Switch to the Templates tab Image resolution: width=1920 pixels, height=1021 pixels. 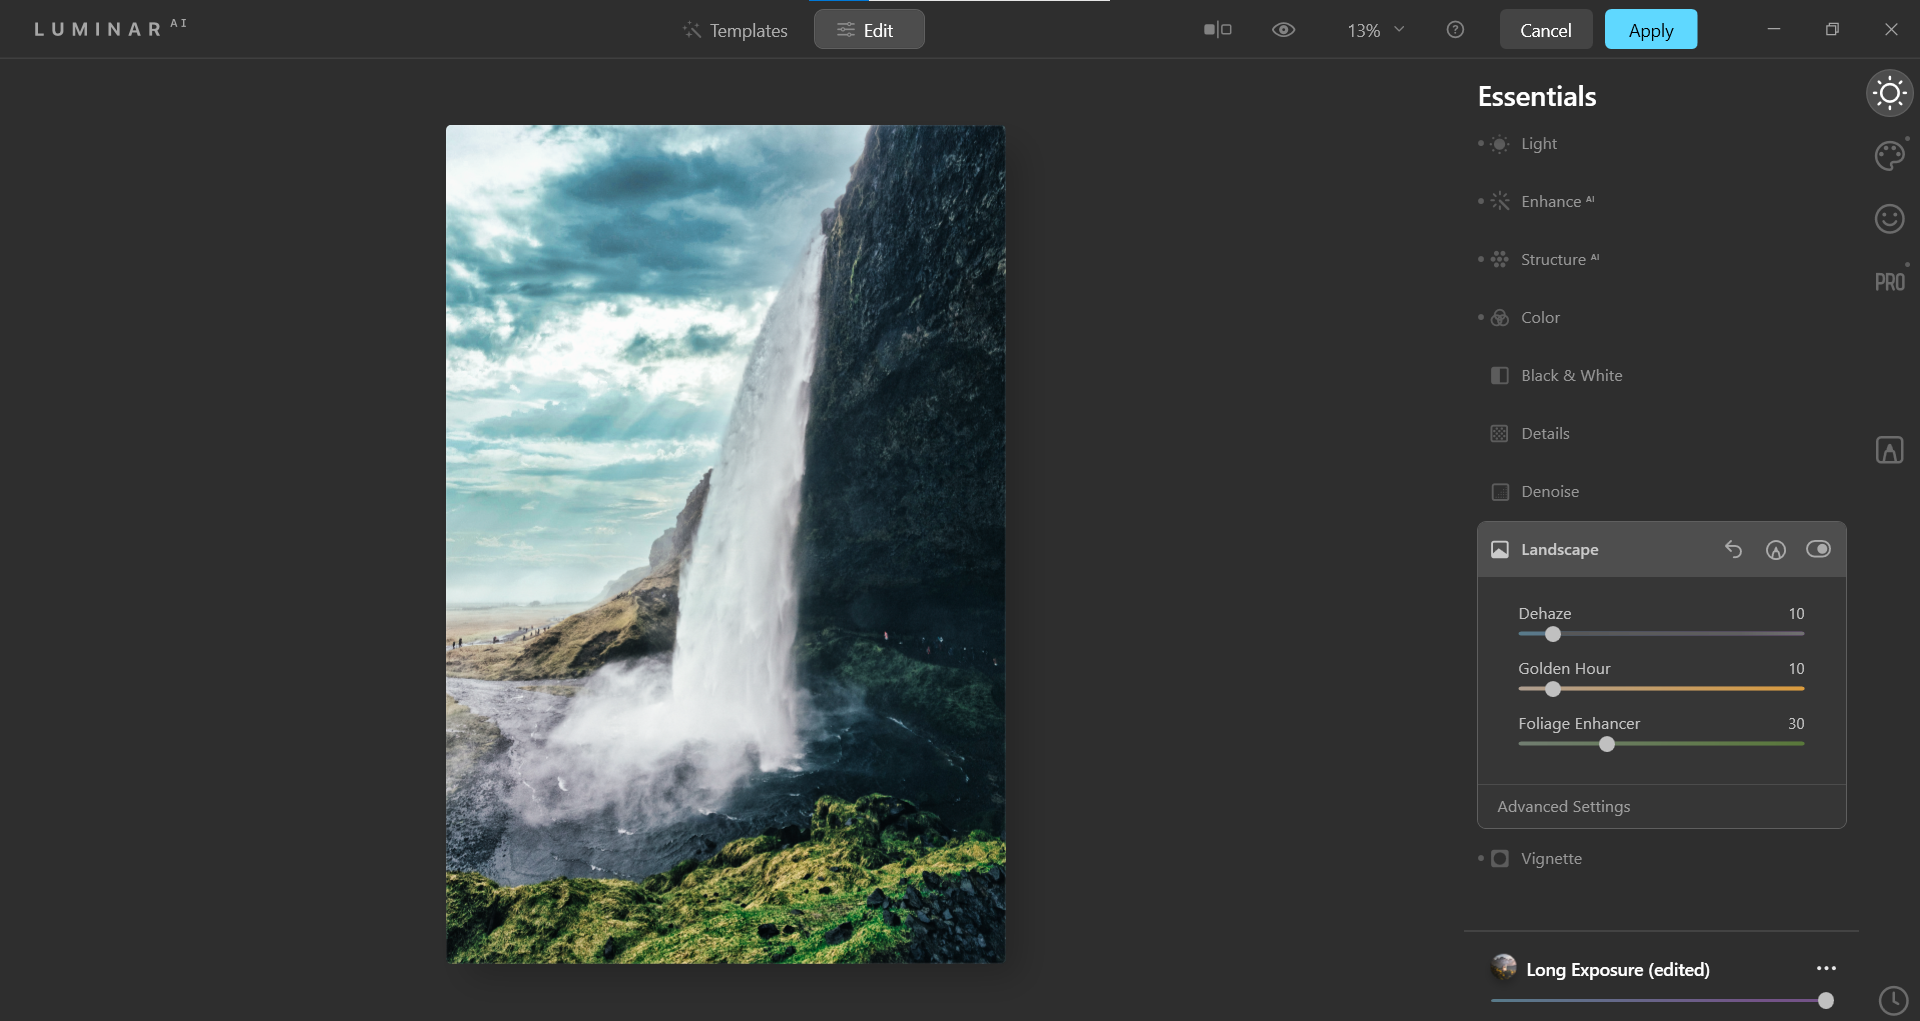click(x=735, y=30)
